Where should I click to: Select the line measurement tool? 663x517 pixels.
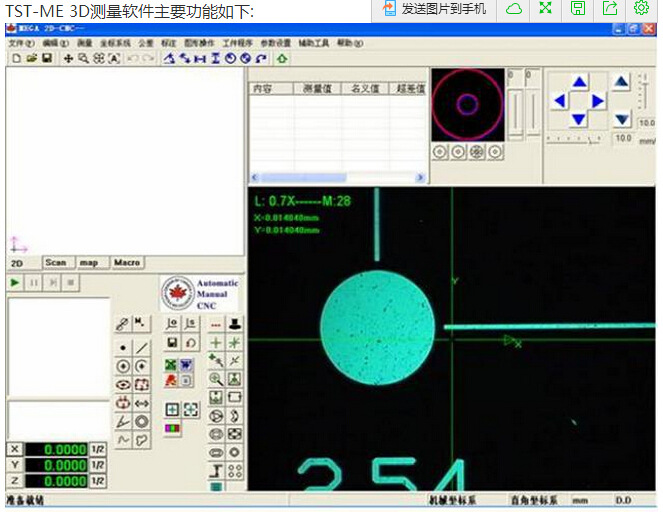coord(142,348)
